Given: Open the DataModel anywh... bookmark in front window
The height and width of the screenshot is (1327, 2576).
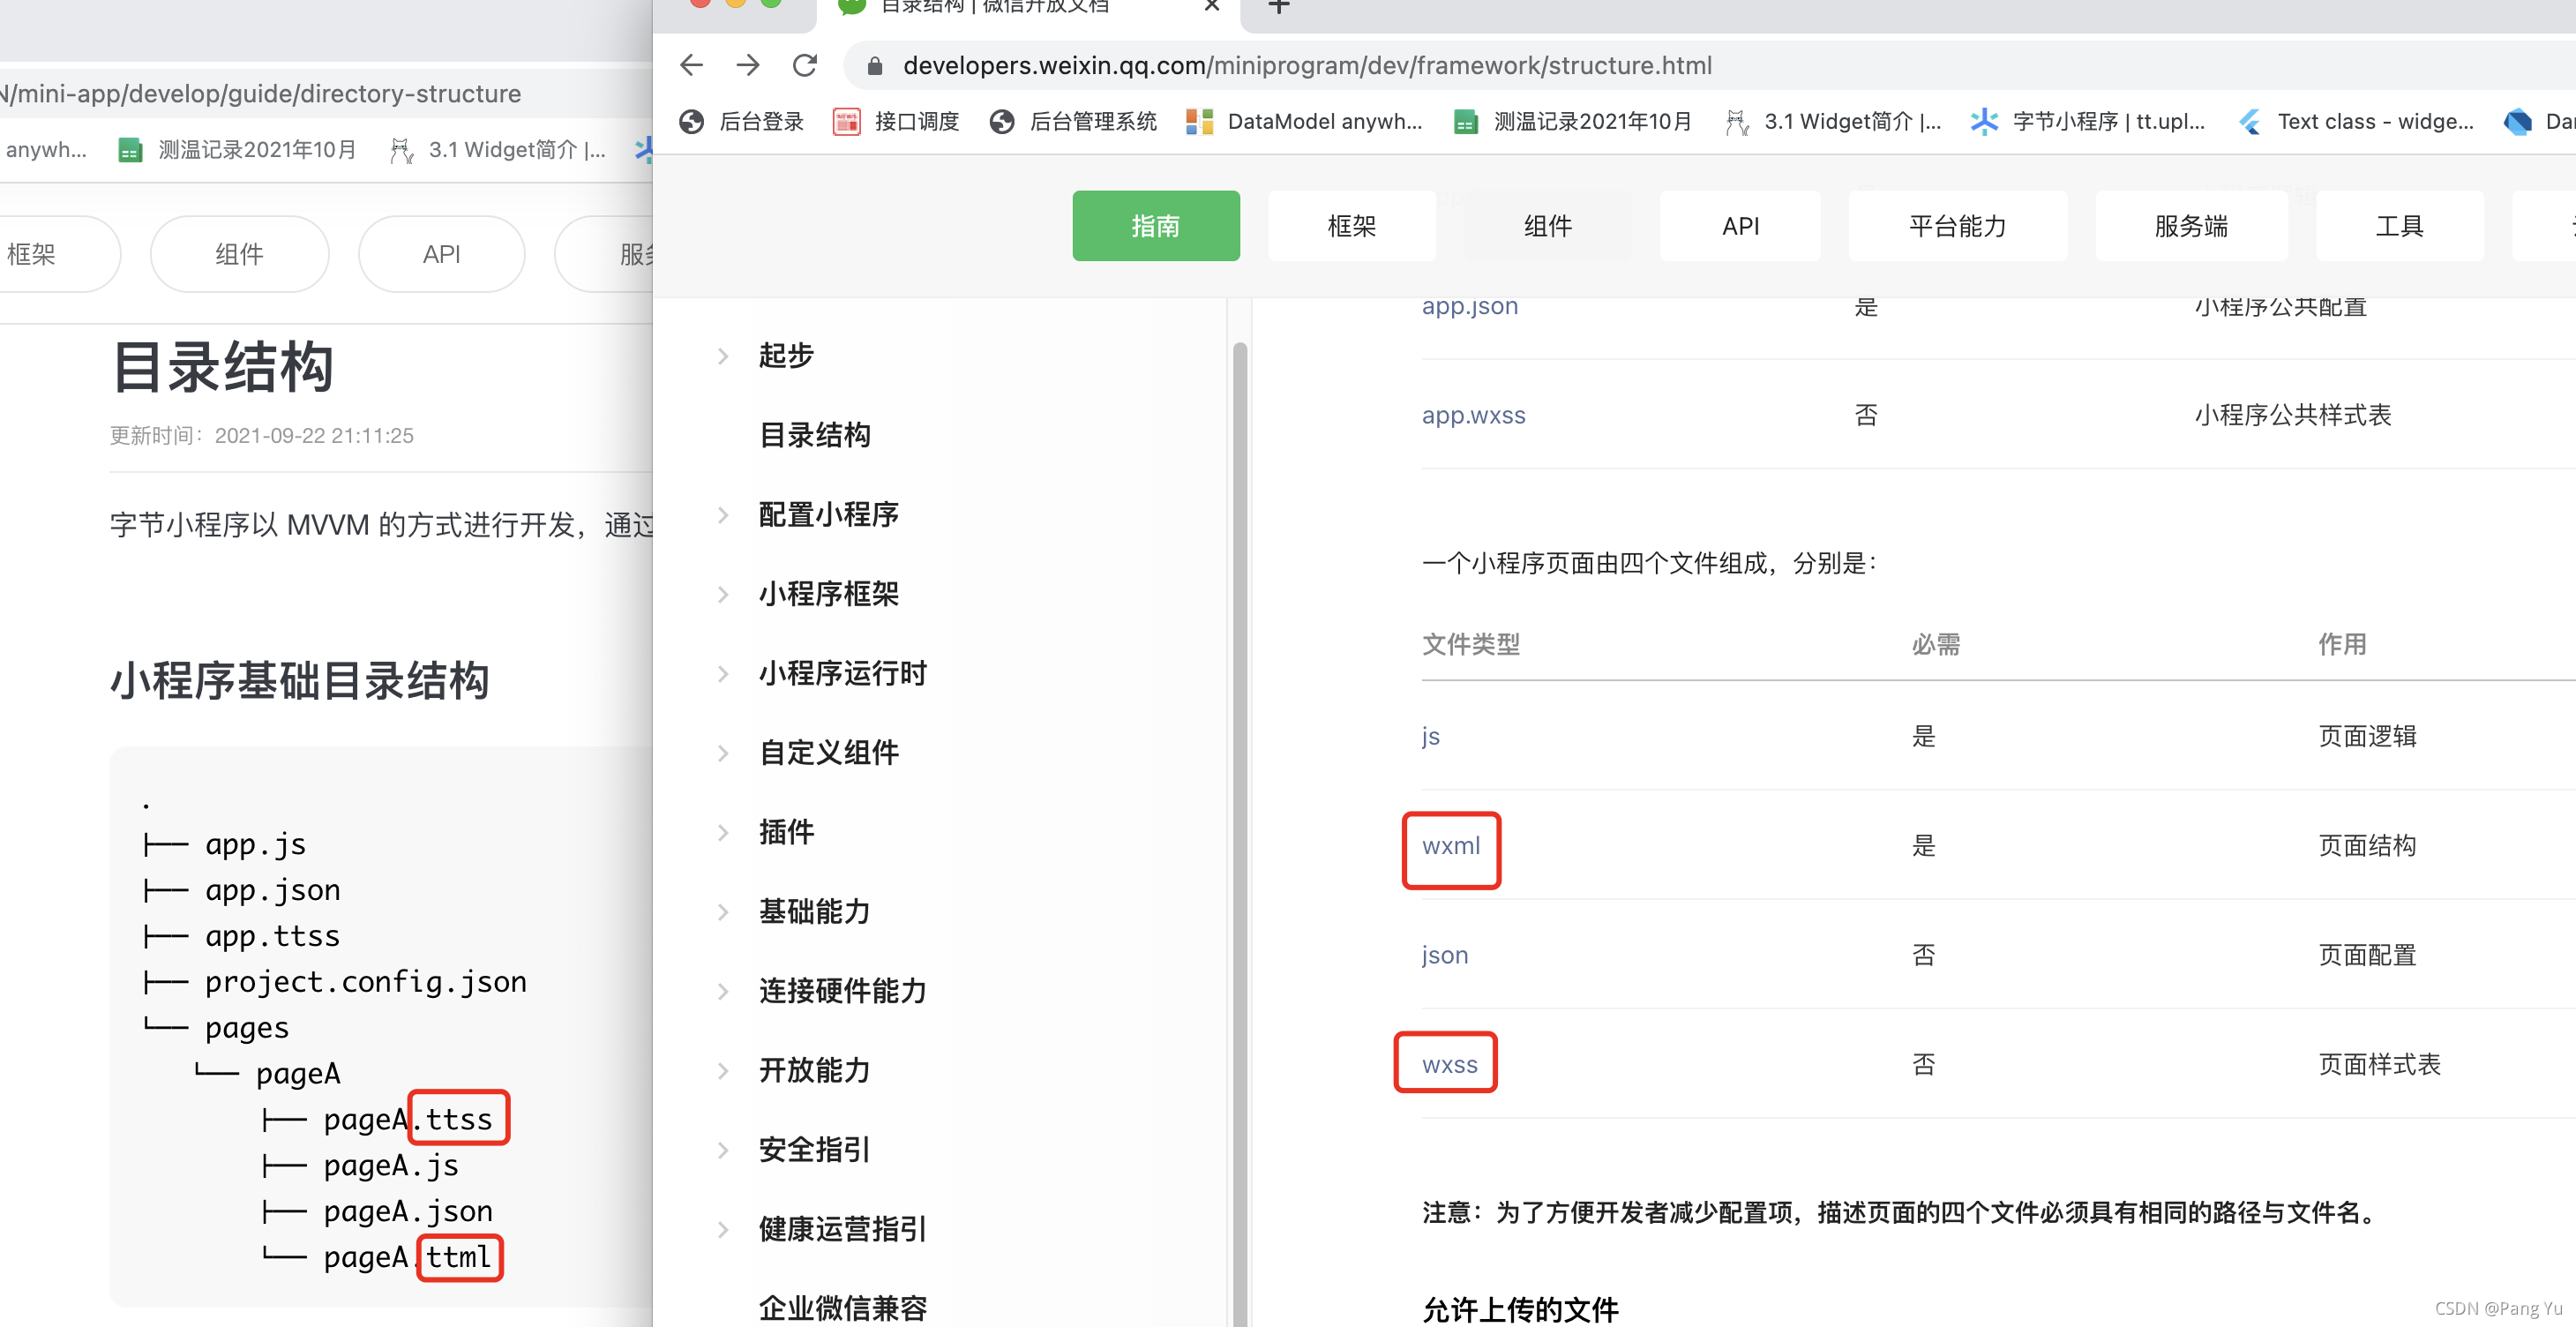Looking at the screenshot, I should (x=1303, y=122).
